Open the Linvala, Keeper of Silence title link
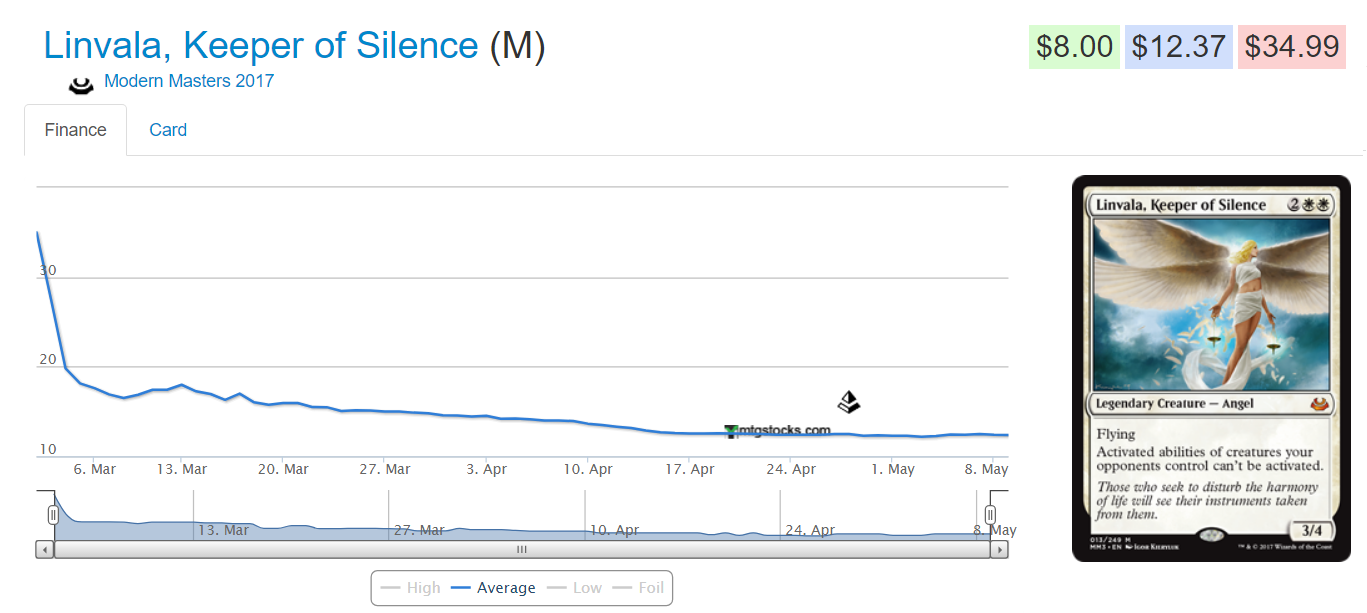The width and height of the screenshot is (1367, 613). (x=261, y=46)
